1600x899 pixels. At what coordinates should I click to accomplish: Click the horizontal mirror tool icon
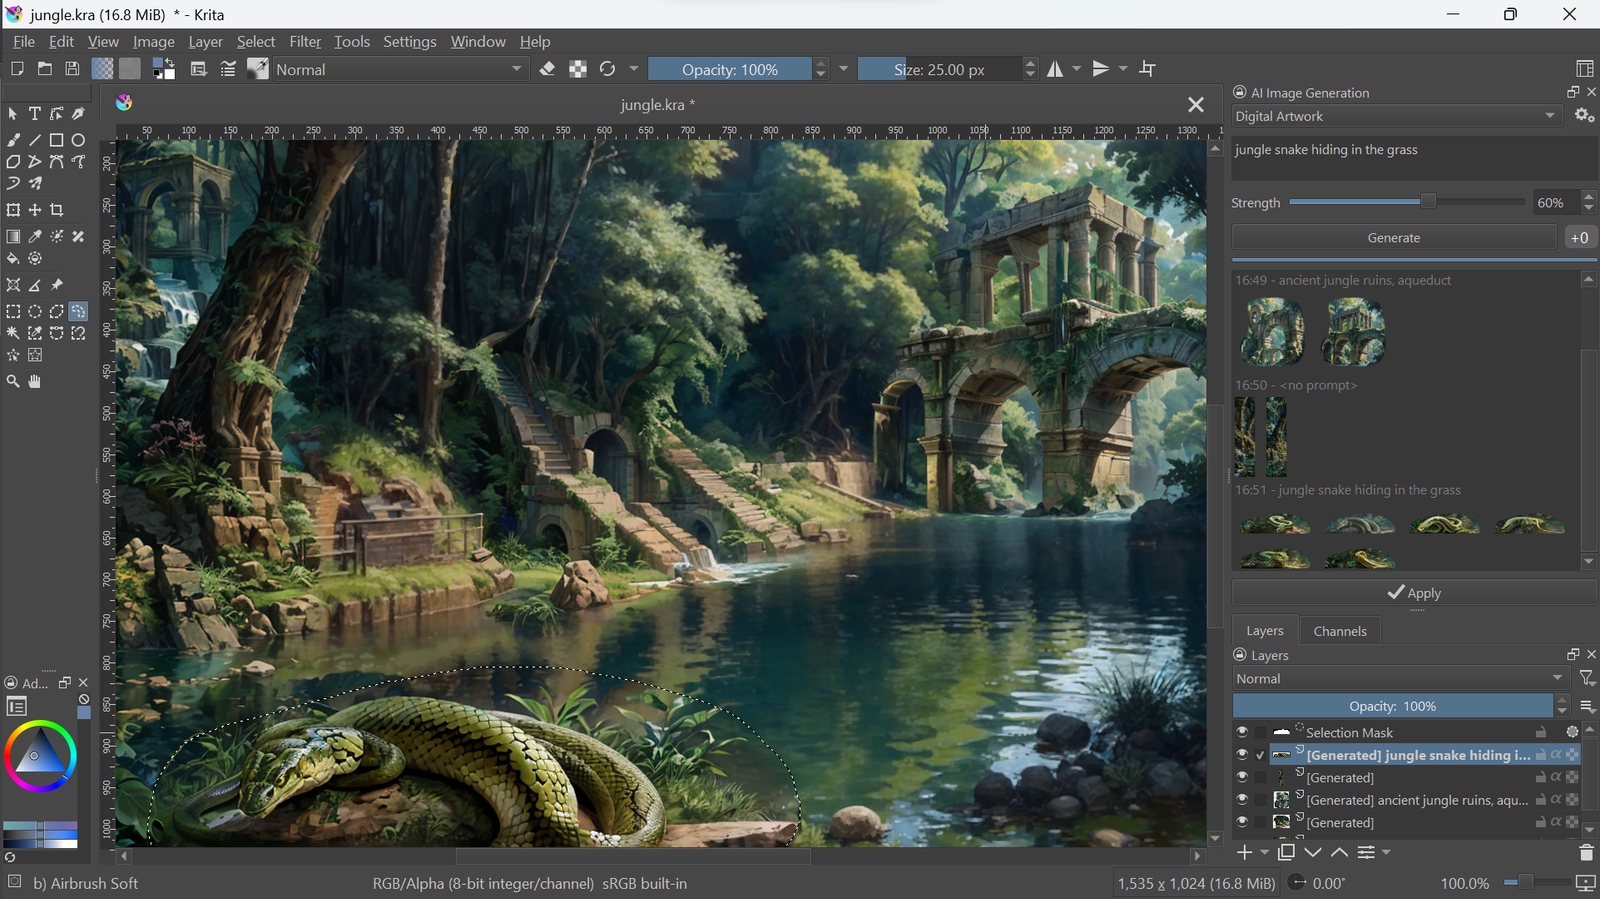[x=1055, y=69]
